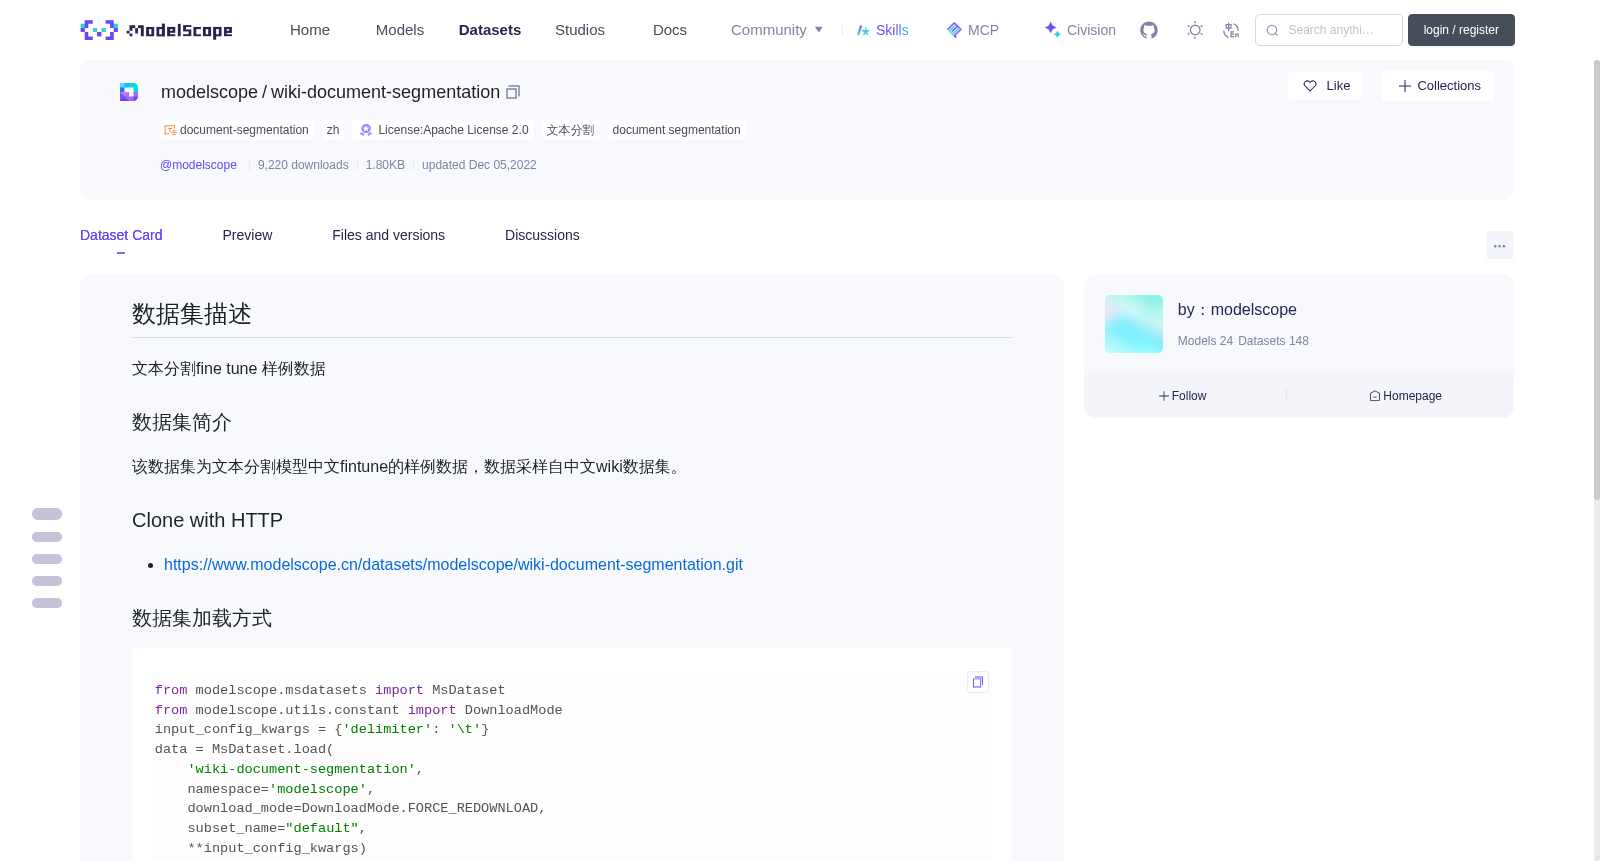Open the three-dot more options menu

point(1500,245)
